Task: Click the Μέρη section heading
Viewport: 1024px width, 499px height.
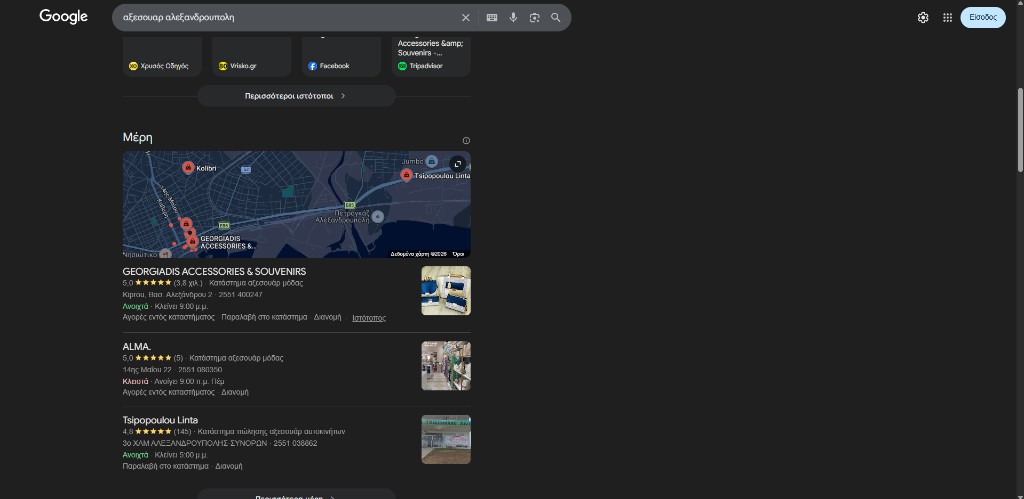Action: pyautogui.click(x=138, y=137)
